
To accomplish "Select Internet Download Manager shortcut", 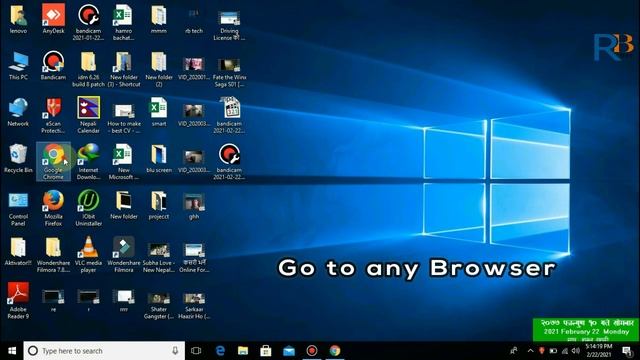I will 89,162.
